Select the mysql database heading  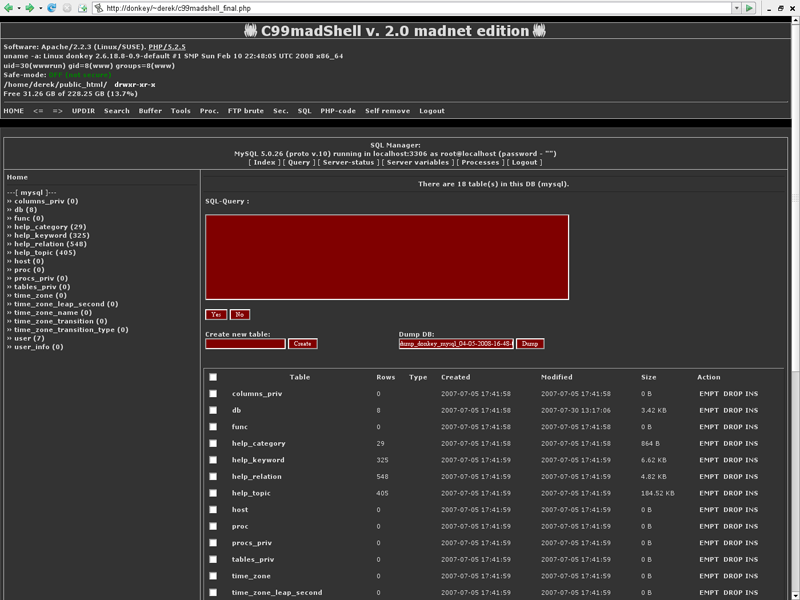click(x=32, y=192)
